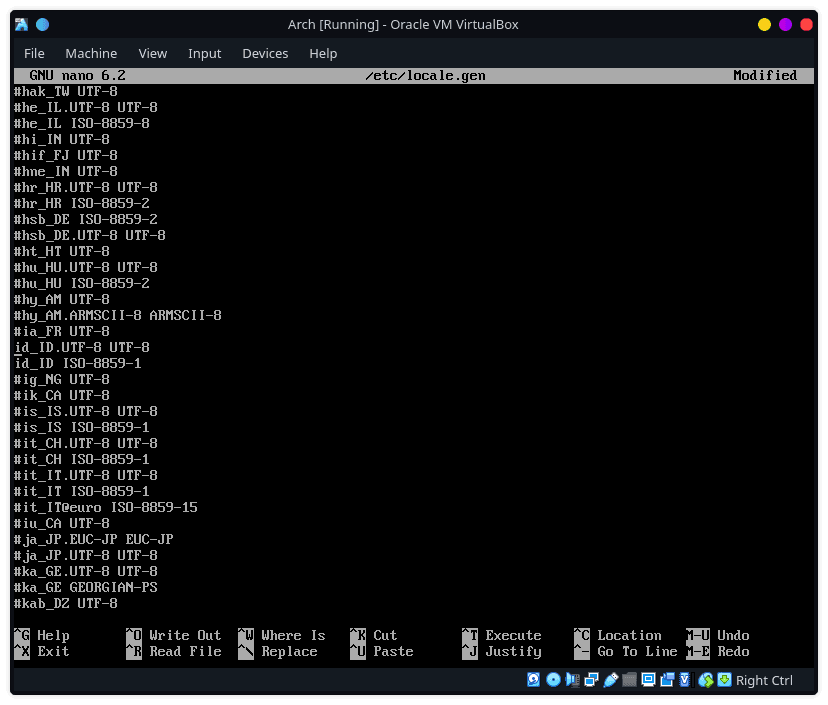Click the ^W Where Is shortcut
The image size is (828, 705).
(281, 635)
